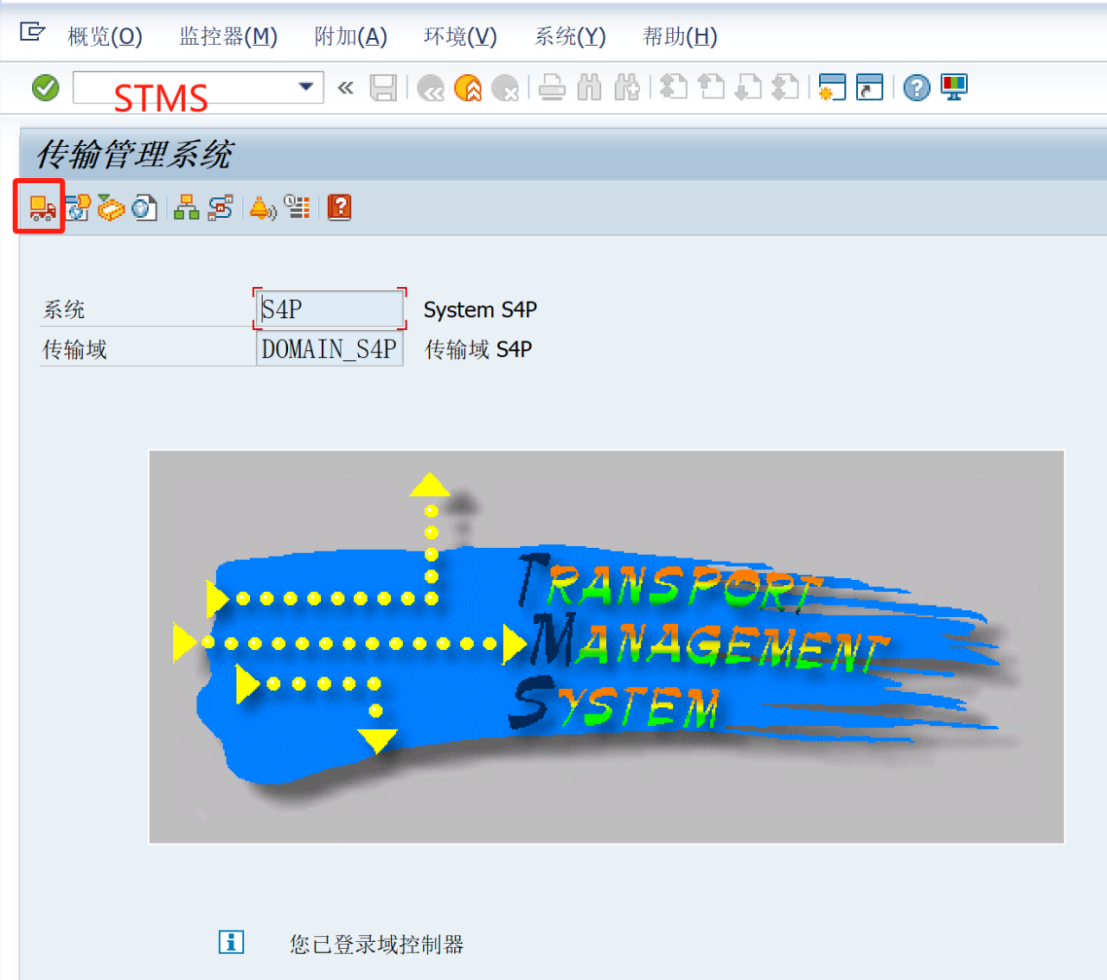Open the import history document-clock icon

pyautogui.click(x=144, y=208)
